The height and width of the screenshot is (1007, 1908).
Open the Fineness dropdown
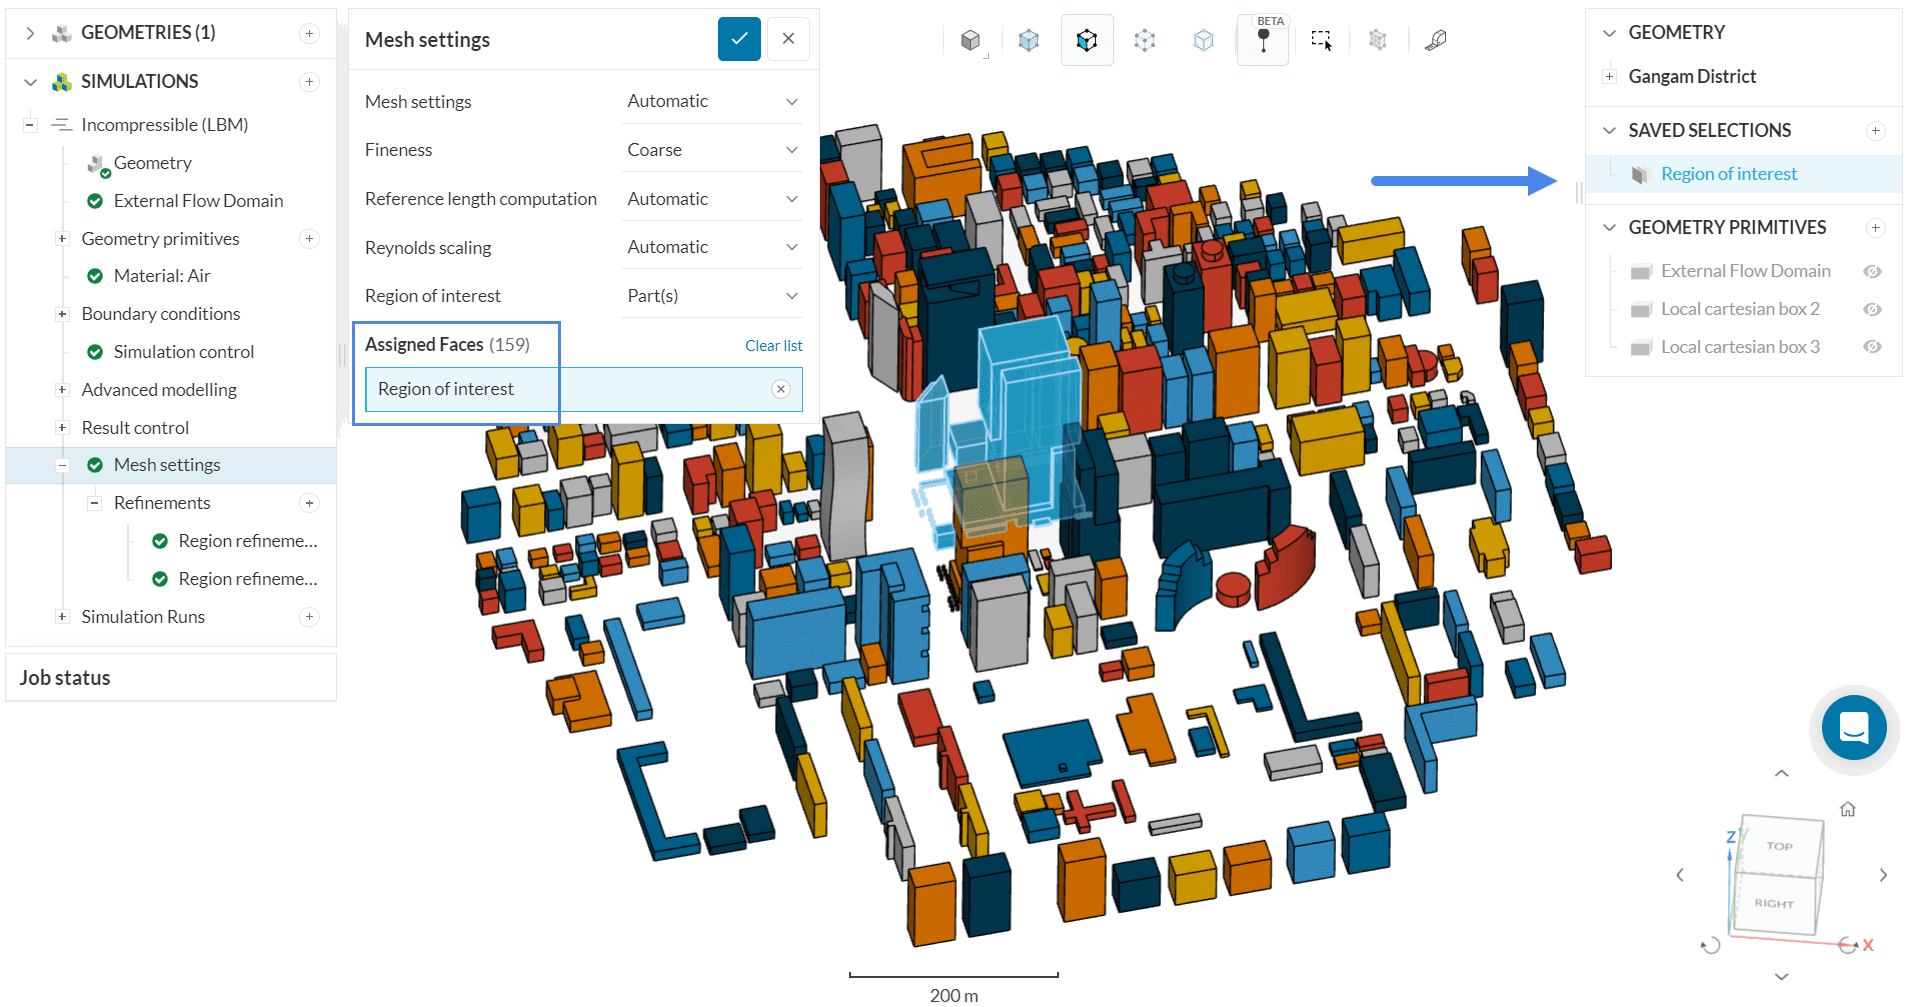coord(711,150)
